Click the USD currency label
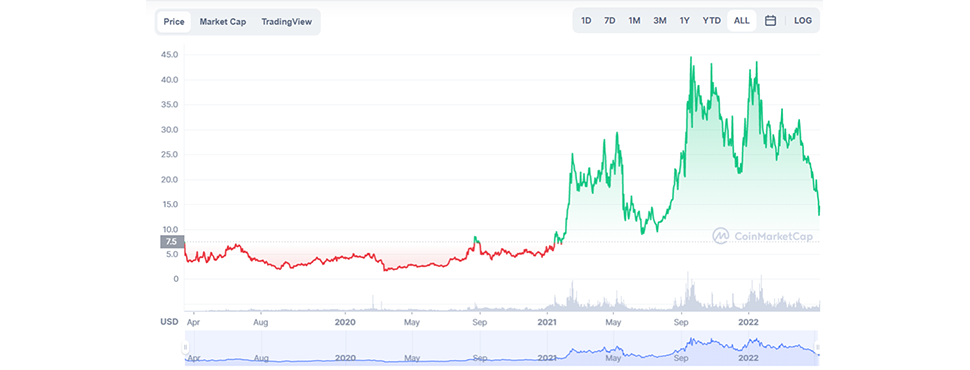Viewport: 970px width, 370px height. click(x=170, y=322)
